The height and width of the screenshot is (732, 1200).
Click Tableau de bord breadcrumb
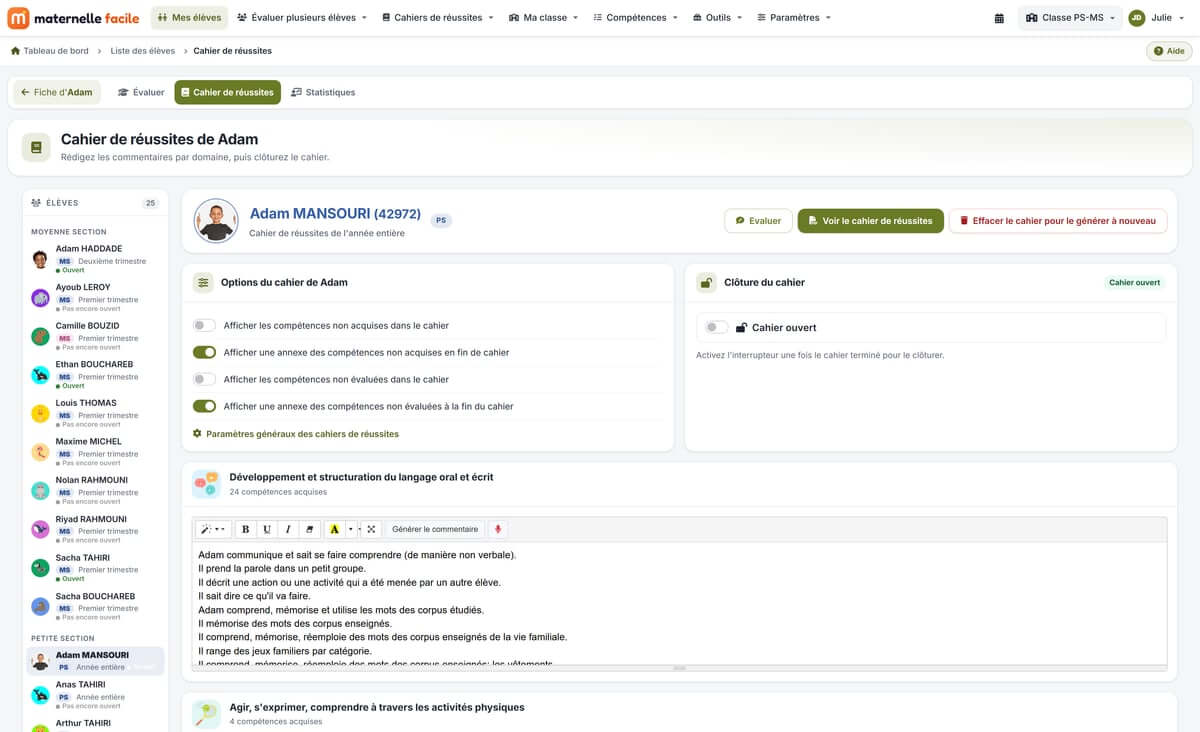[x=55, y=51]
